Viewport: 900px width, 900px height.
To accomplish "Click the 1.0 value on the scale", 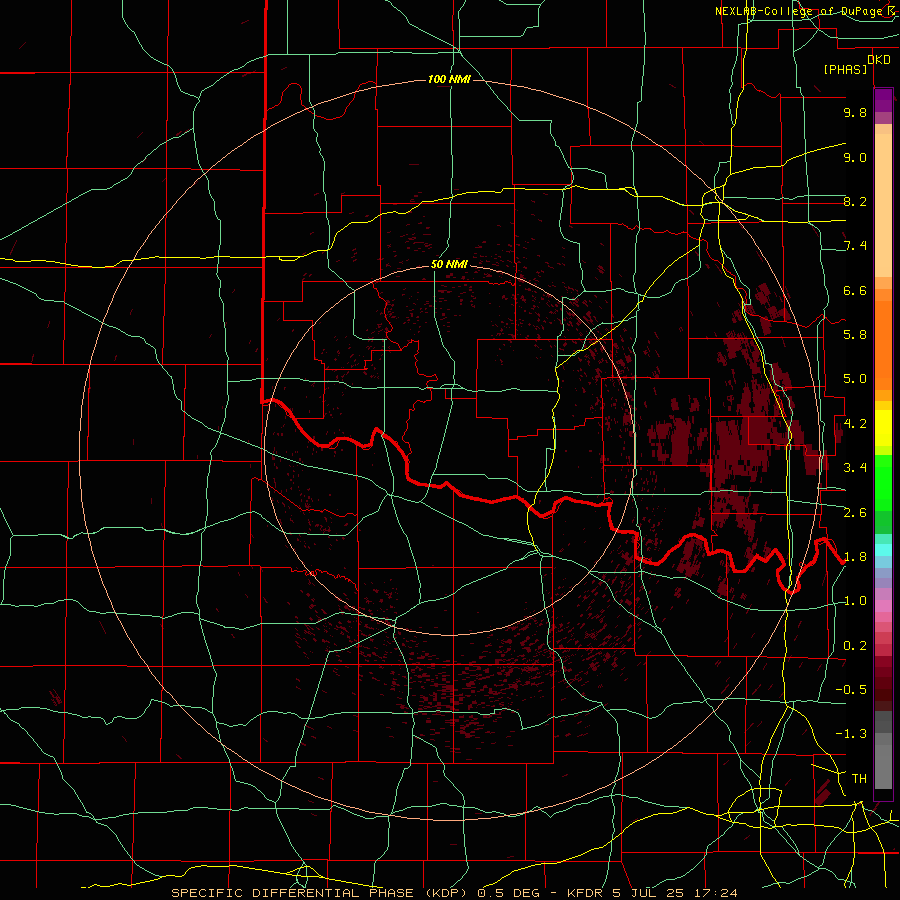I will [855, 601].
